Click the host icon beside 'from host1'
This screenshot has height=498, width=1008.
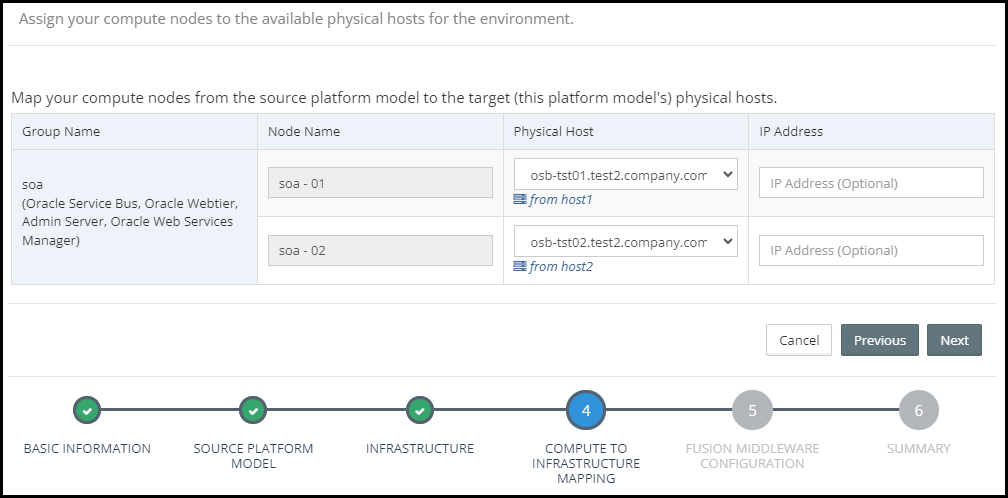click(519, 200)
